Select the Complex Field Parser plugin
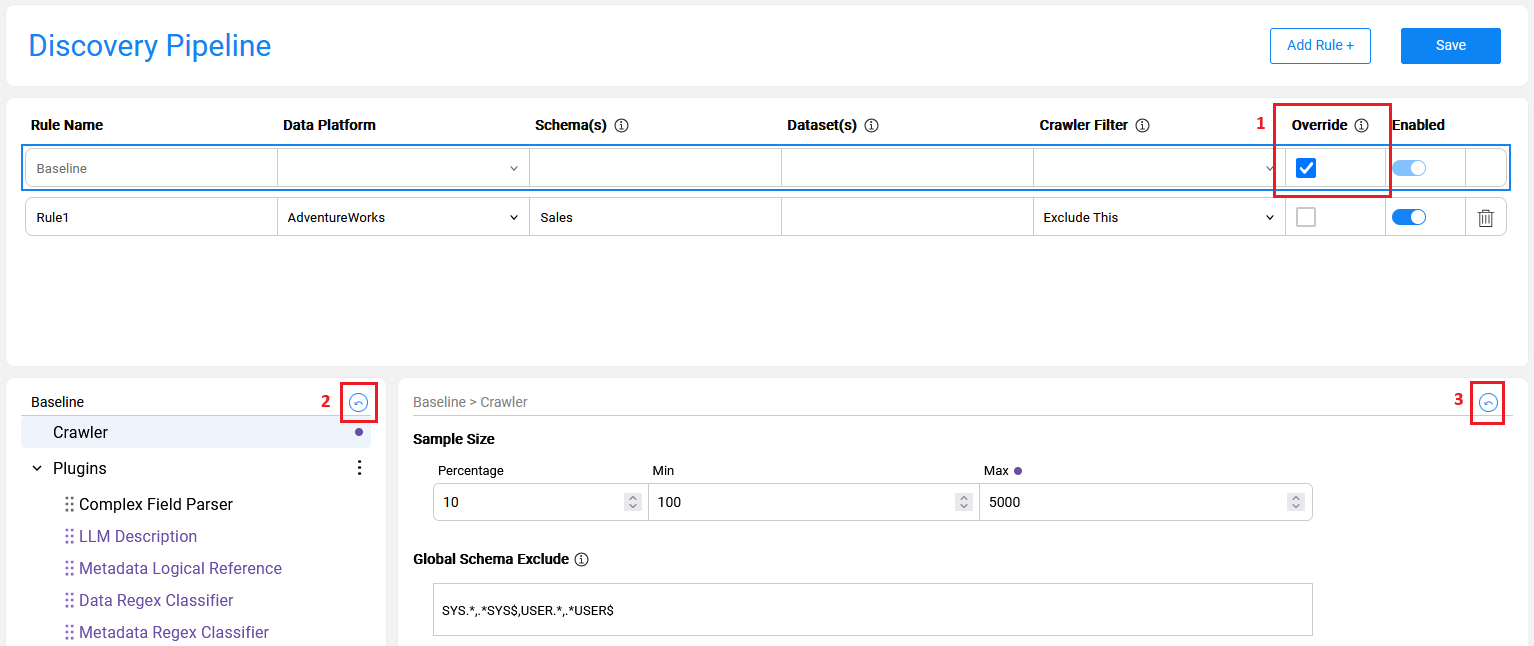Image resolution: width=1534 pixels, height=646 pixels. click(156, 505)
